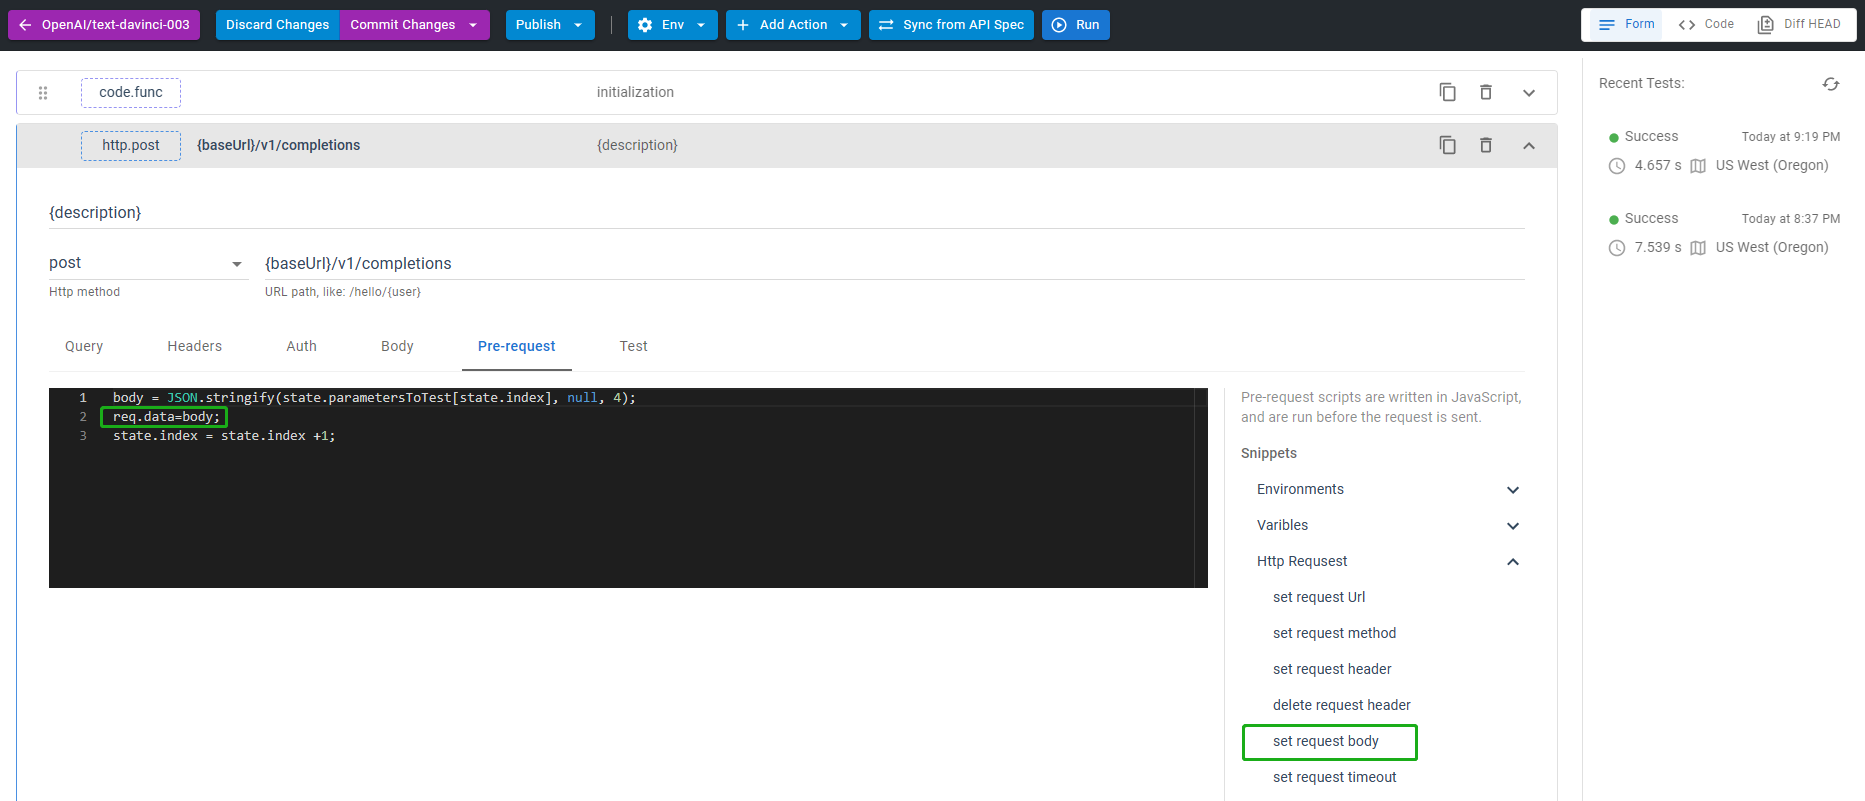Duplicate the code.func initialization action
This screenshot has height=801, width=1865.
click(1447, 92)
